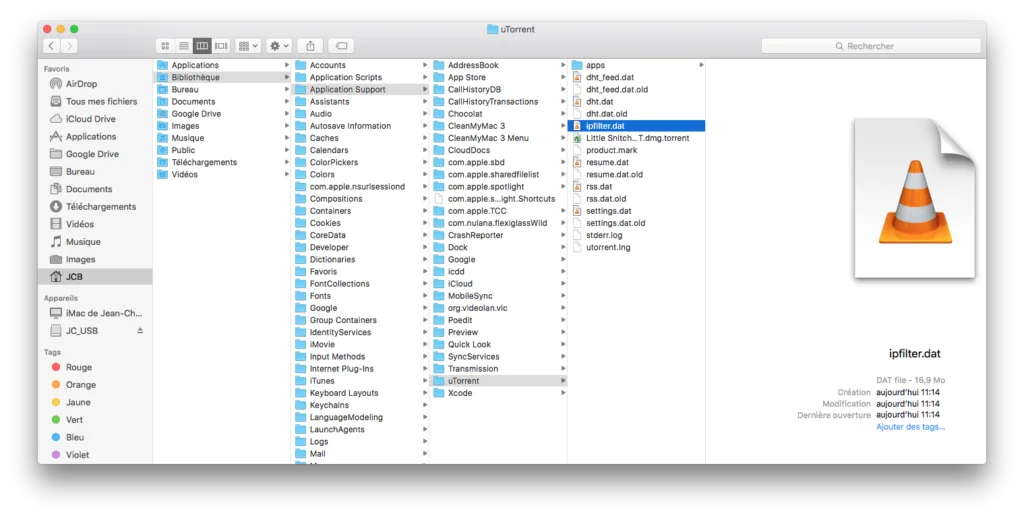This screenshot has height=518, width=1024.
Task: Open the item arrangement dropdown
Action: [248, 46]
